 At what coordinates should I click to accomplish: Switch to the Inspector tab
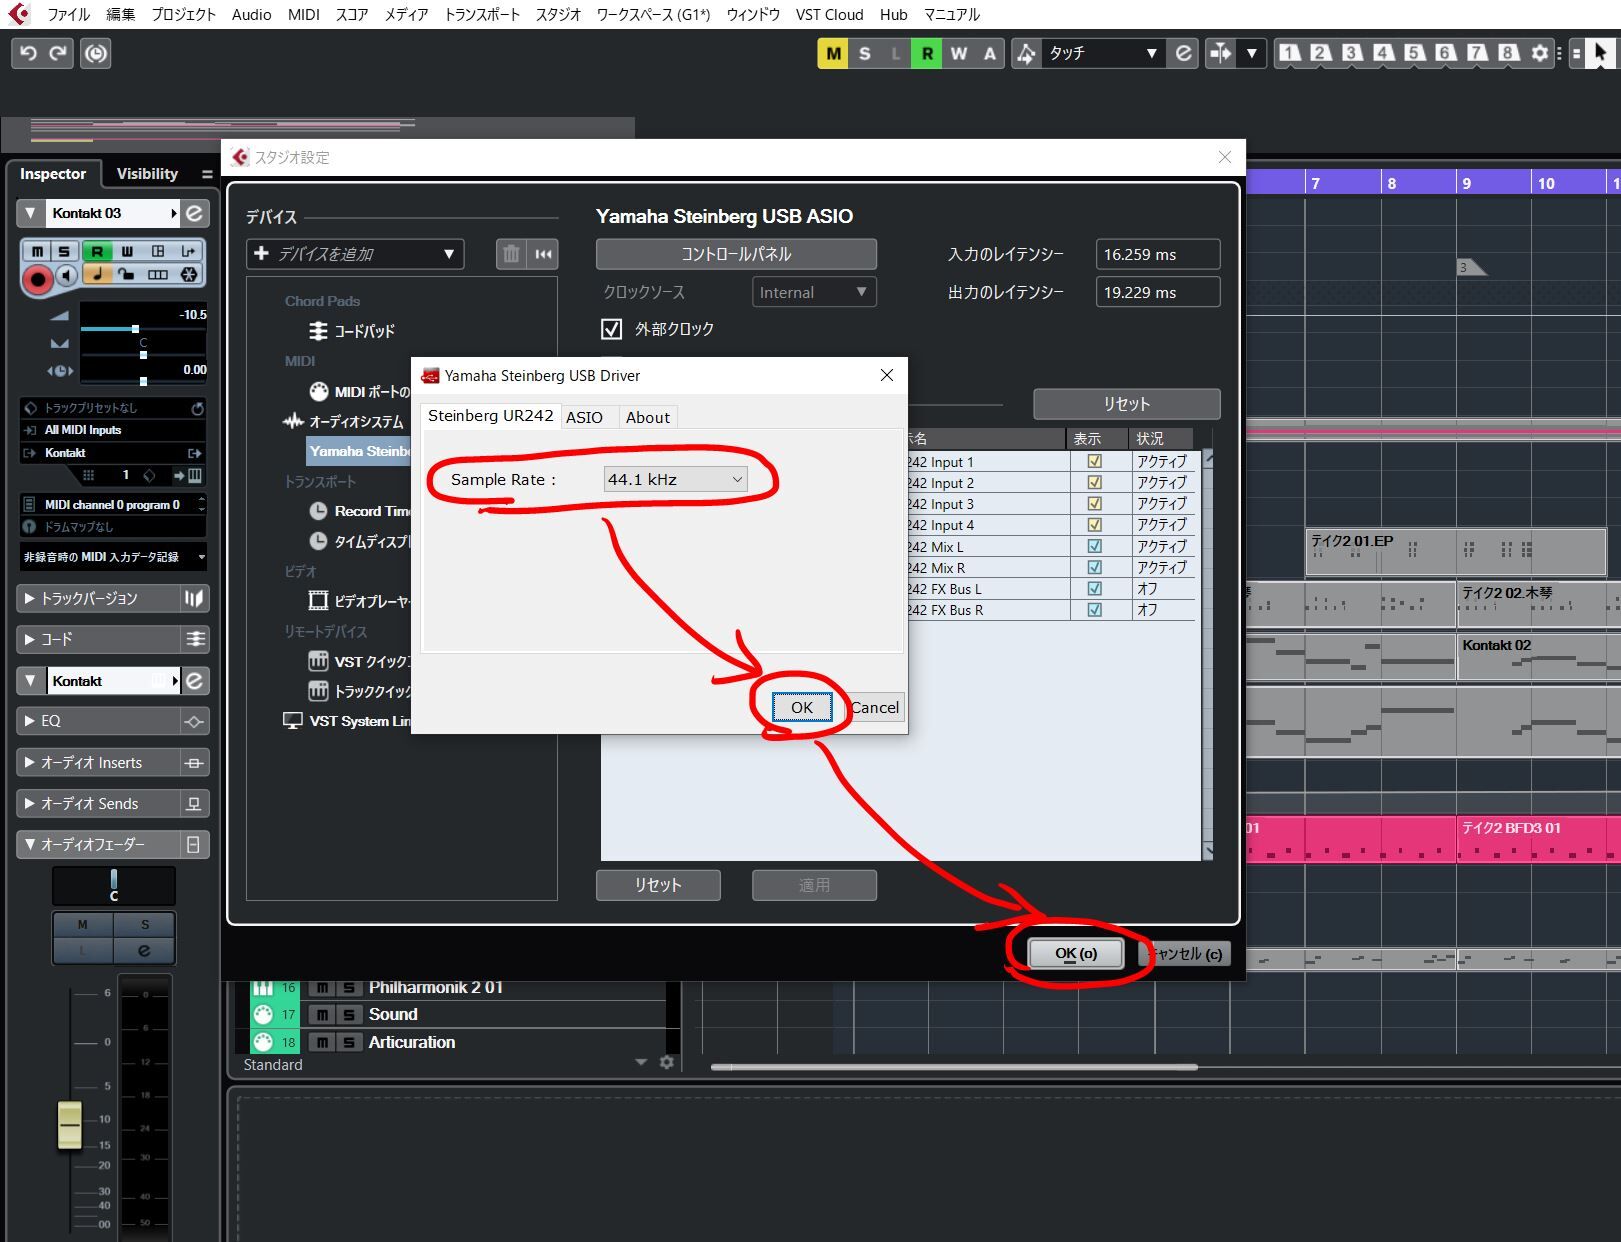[53, 174]
